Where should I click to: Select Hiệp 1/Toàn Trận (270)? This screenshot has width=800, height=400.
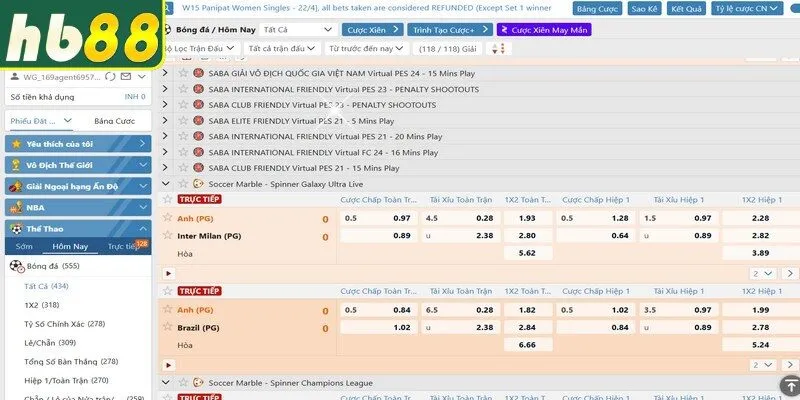click(66, 381)
